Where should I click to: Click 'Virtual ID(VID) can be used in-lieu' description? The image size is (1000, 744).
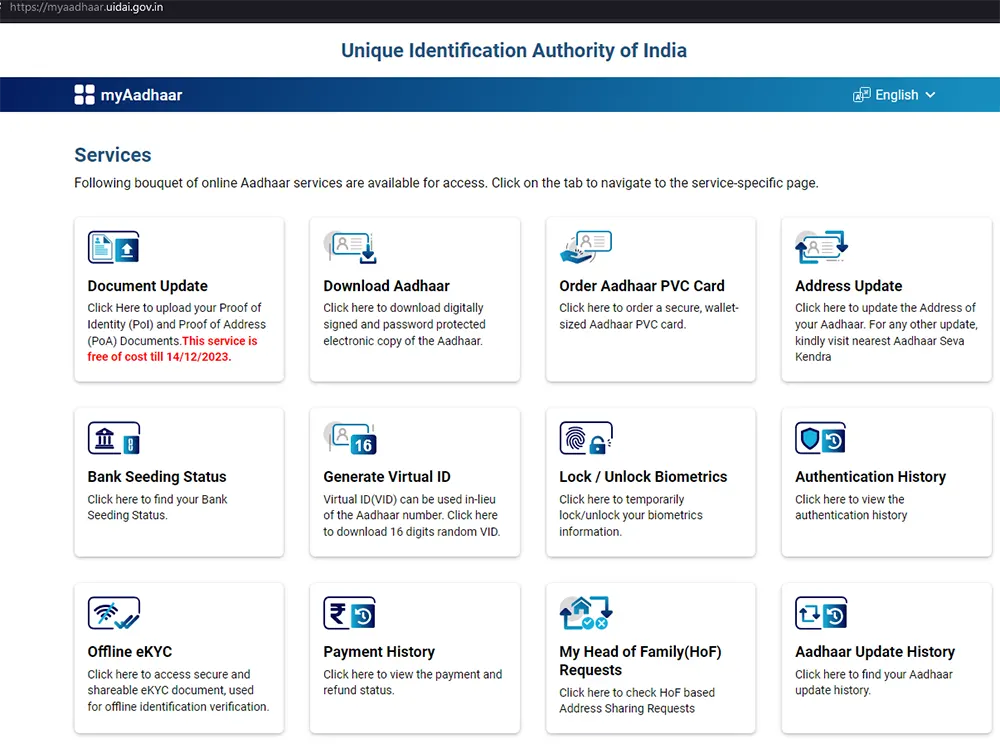[x=411, y=515]
